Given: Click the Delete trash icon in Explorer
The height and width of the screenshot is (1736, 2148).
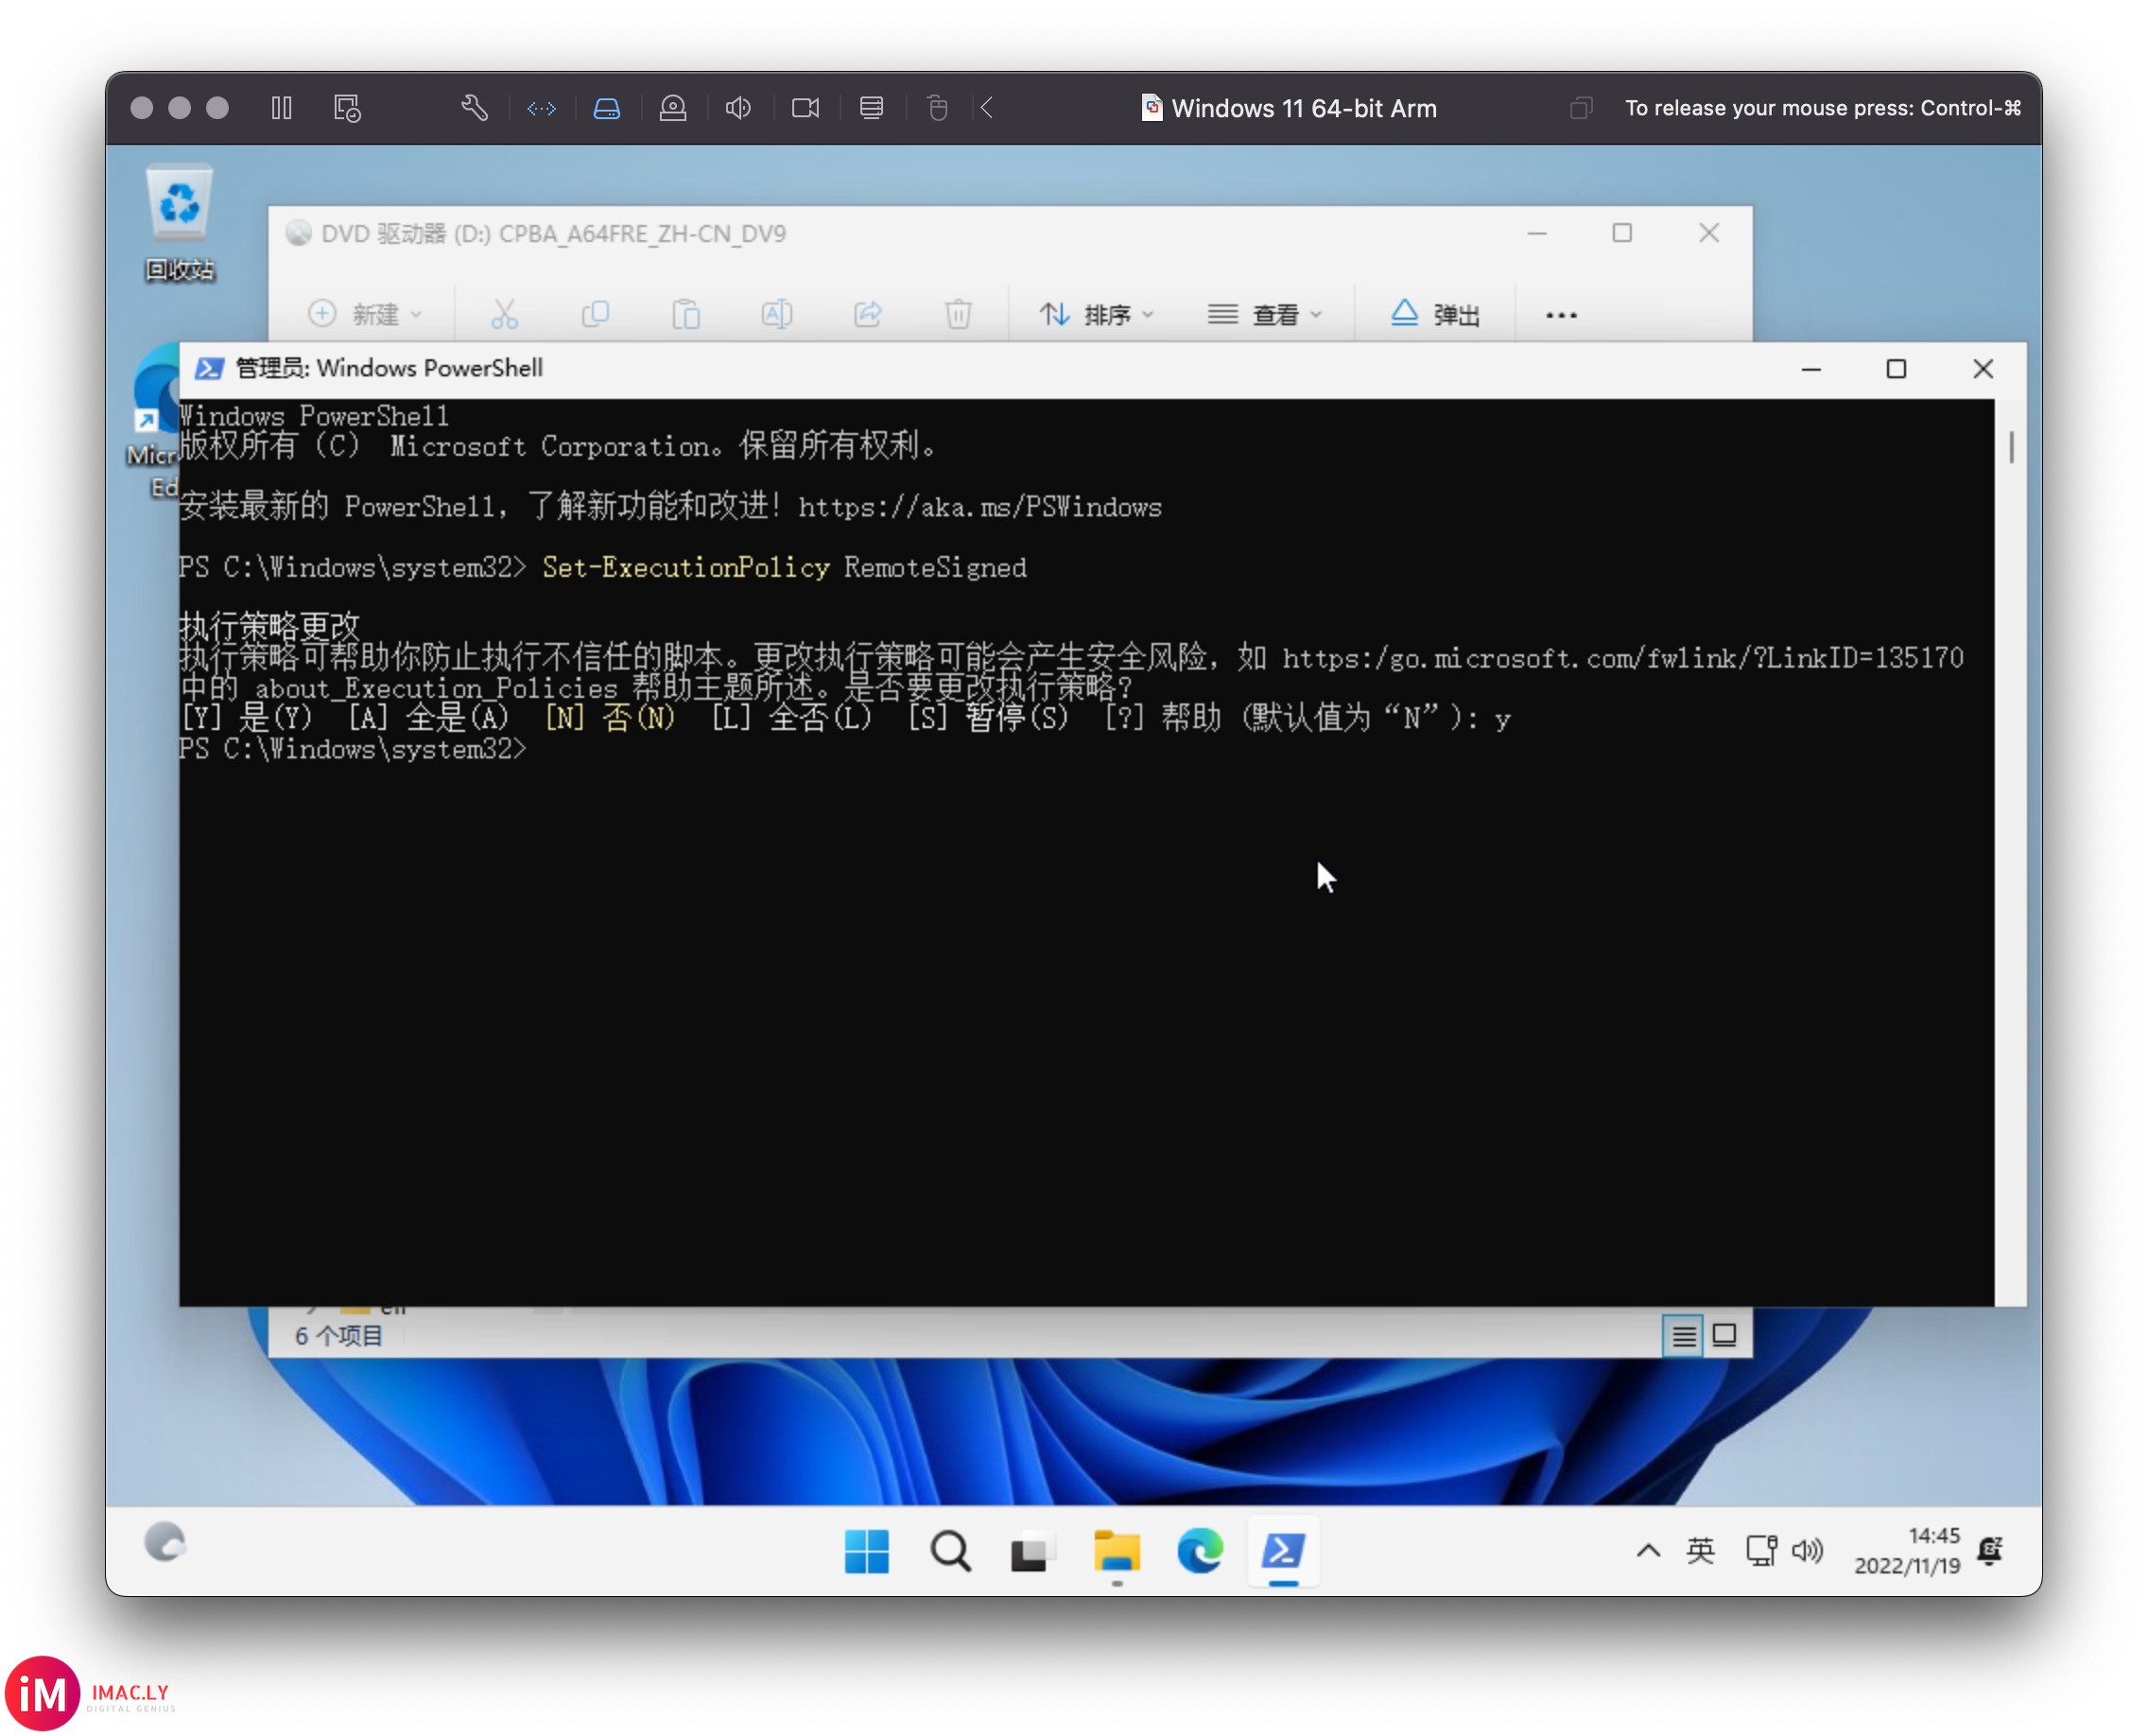Looking at the screenshot, I should click(958, 315).
